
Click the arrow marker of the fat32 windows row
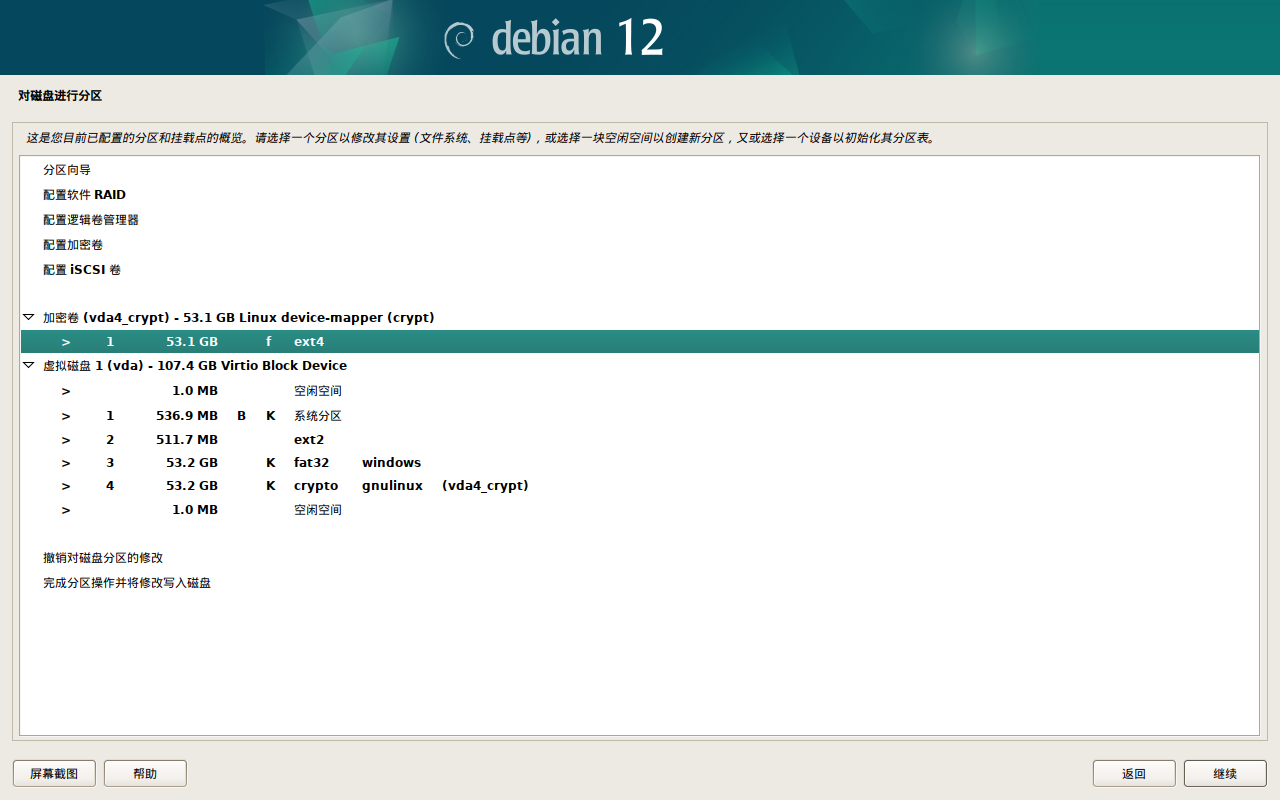click(x=66, y=463)
